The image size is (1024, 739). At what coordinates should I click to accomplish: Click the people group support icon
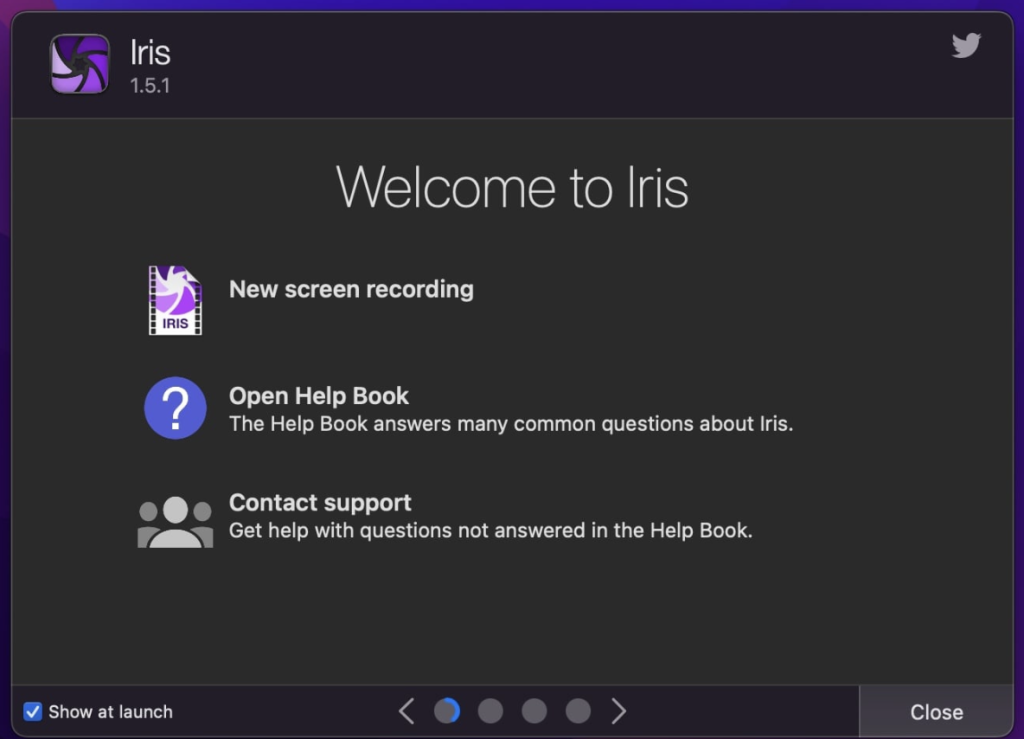[x=175, y=521]
